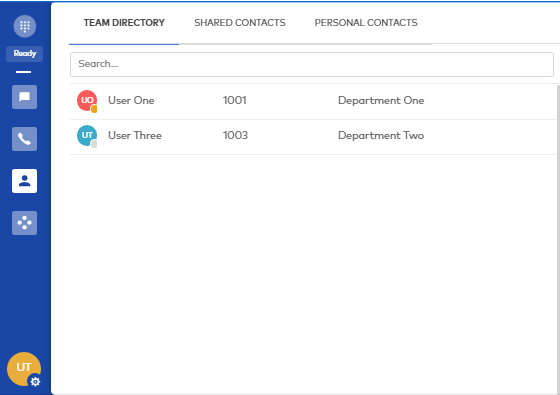
Task: Click the yellow UT profile avatar
Action: pos(24,369)
